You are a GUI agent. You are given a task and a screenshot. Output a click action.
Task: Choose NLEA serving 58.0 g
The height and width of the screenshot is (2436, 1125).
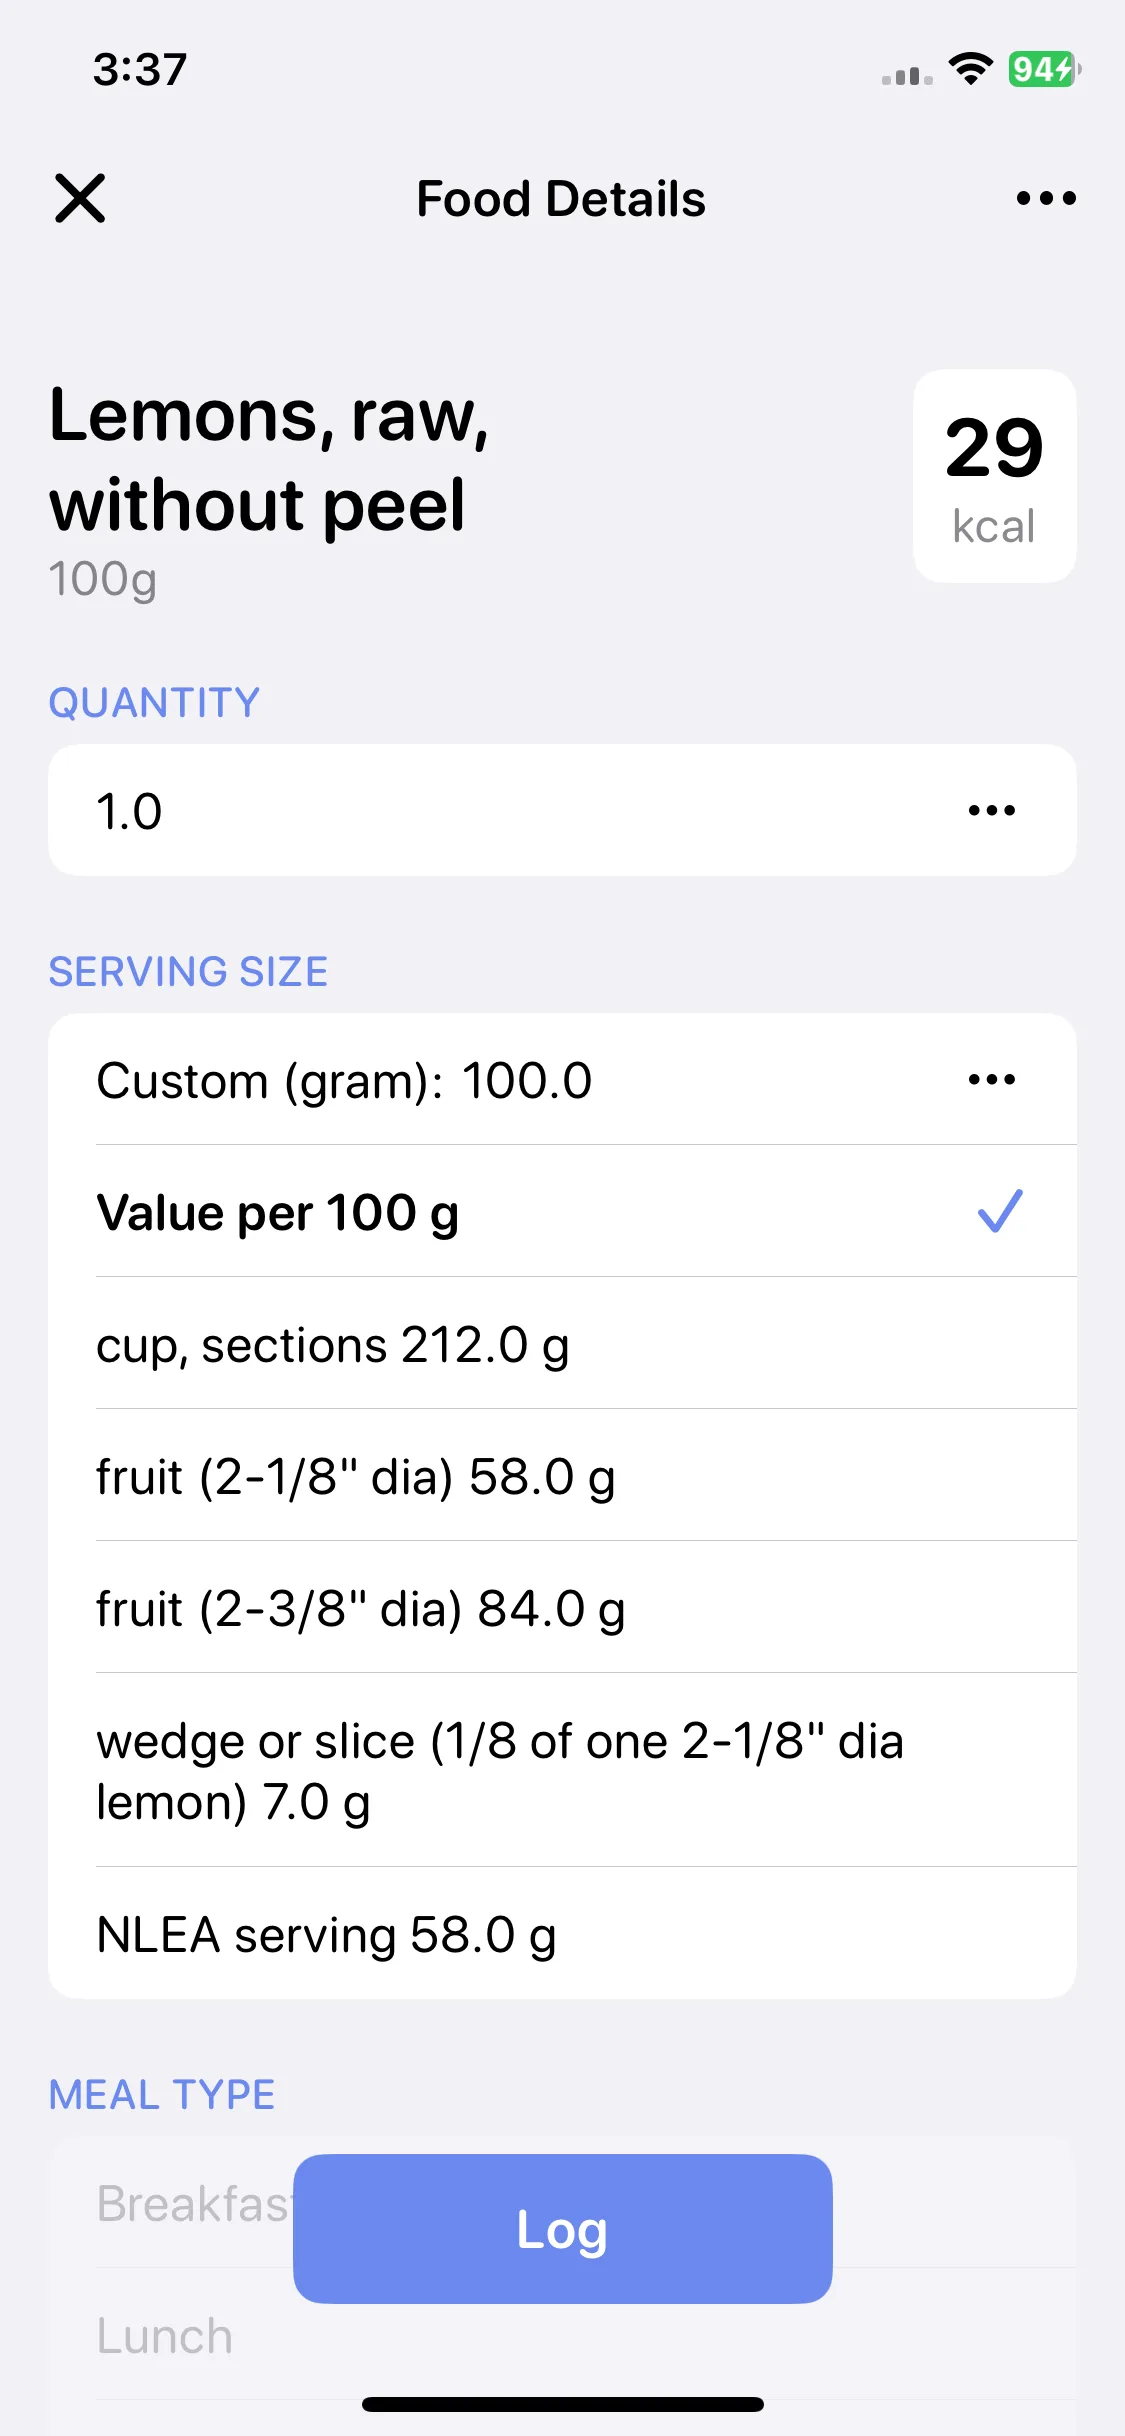562,1933
